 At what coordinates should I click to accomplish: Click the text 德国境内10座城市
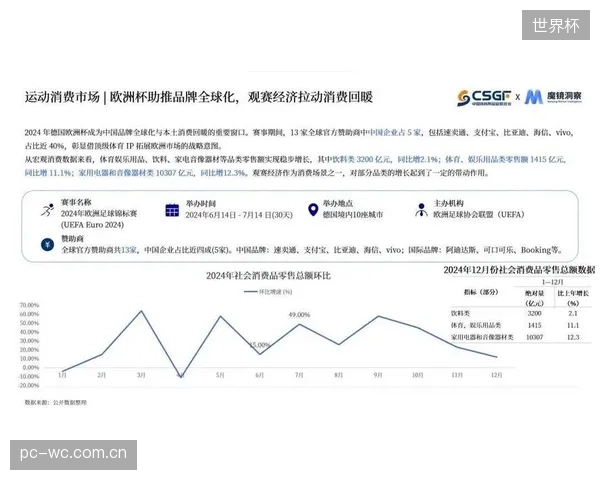[353, 215]
